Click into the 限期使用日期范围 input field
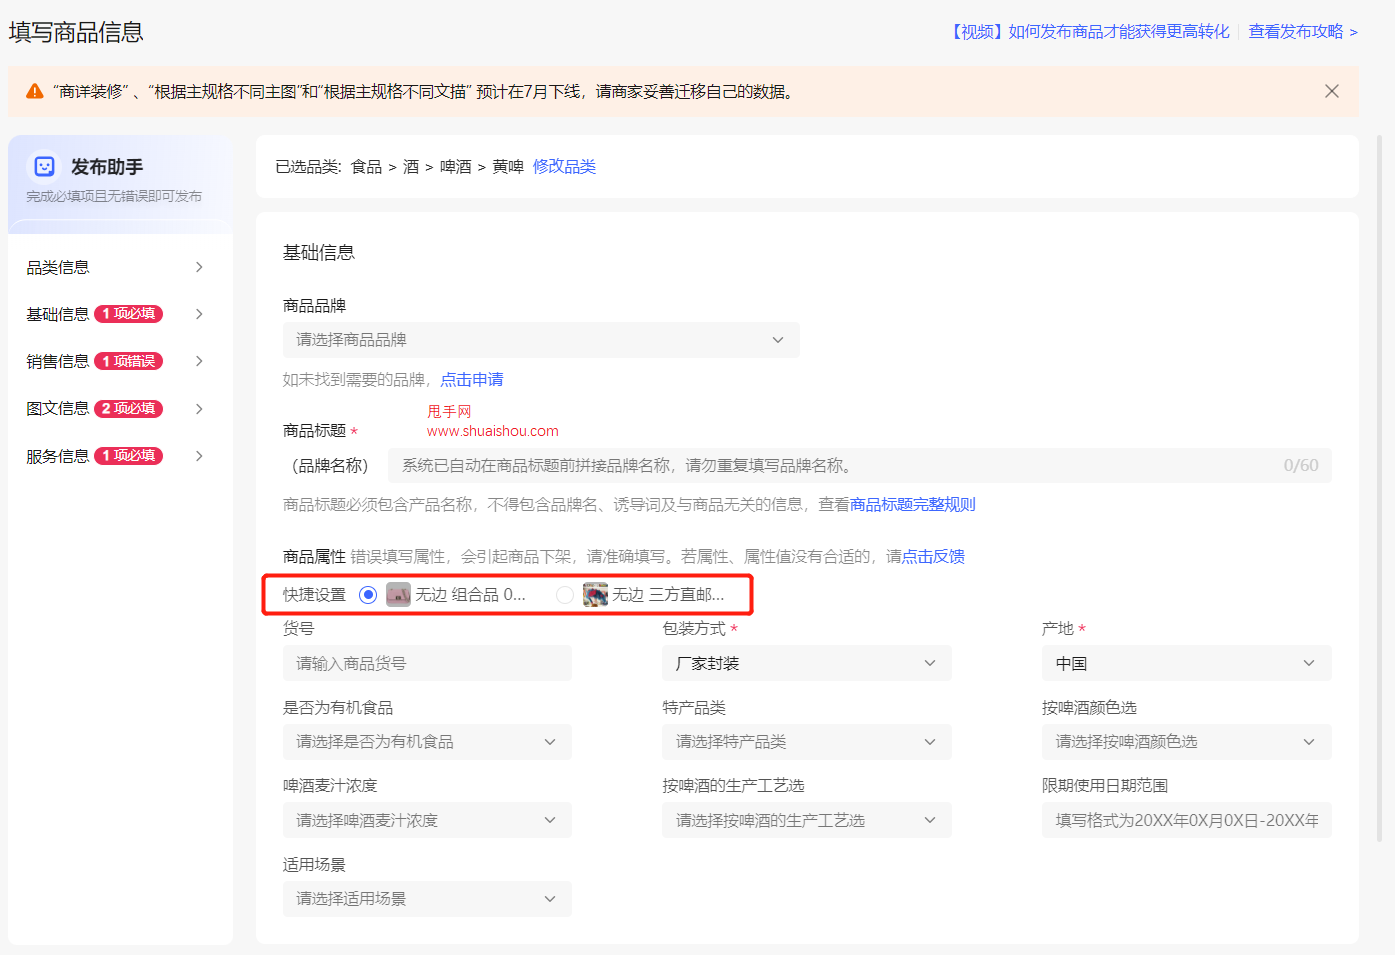Viewport: 1395px width, 955px height. [1186, 820]
